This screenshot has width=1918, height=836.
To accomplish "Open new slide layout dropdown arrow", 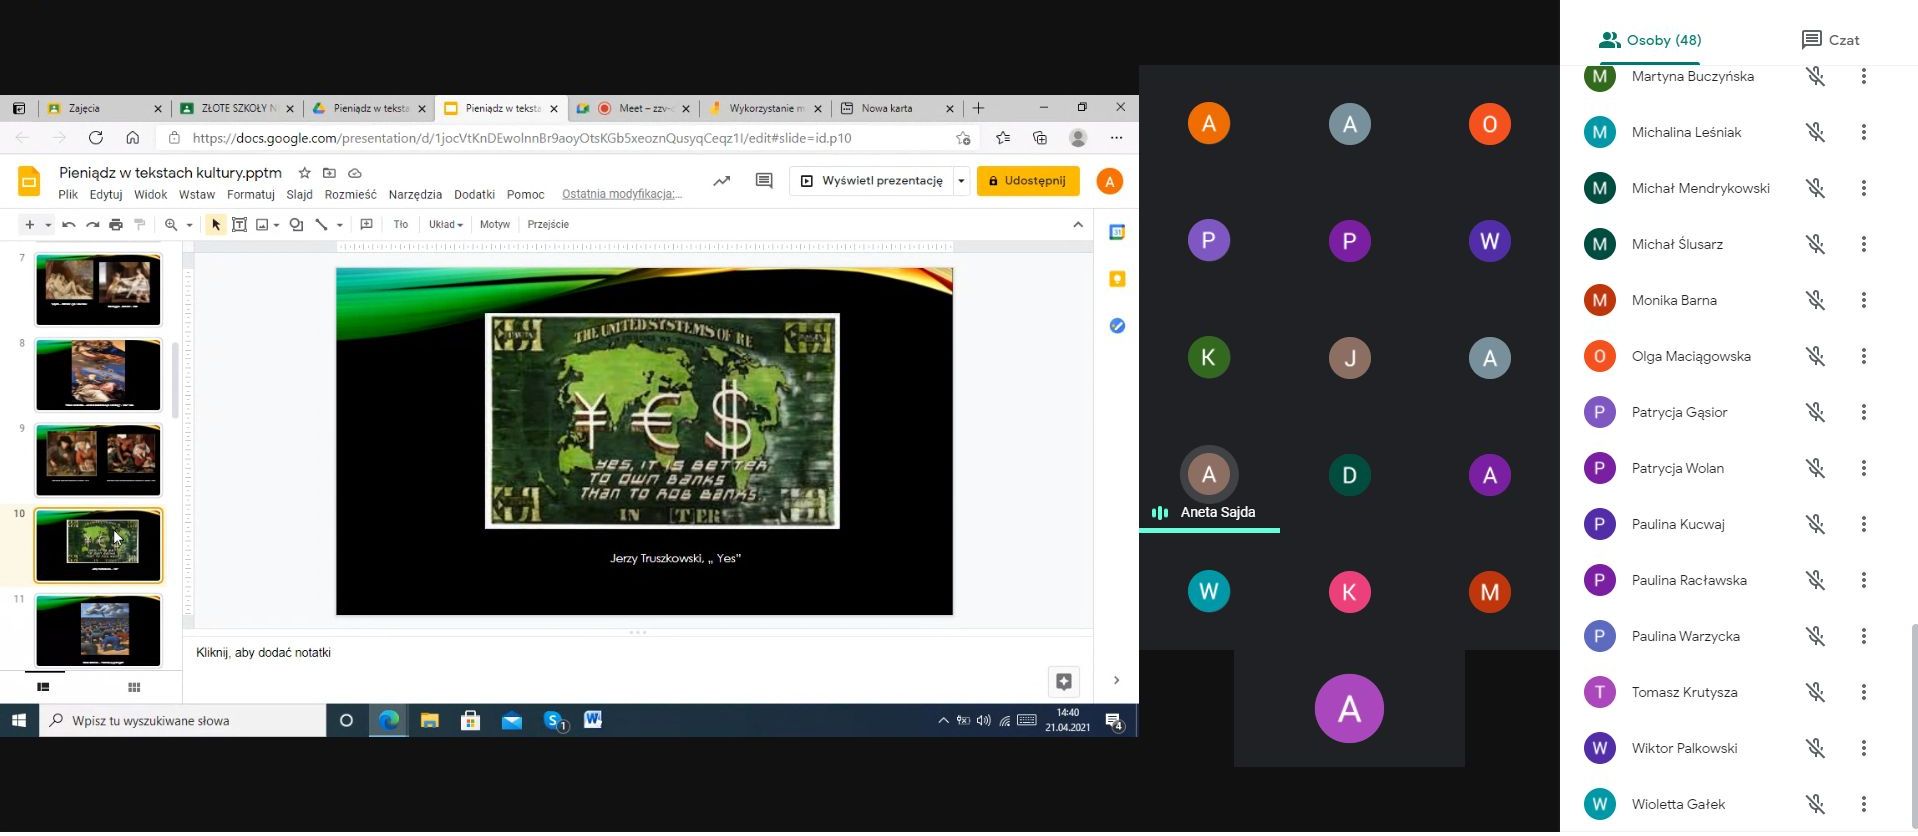I will pos(48,225).
